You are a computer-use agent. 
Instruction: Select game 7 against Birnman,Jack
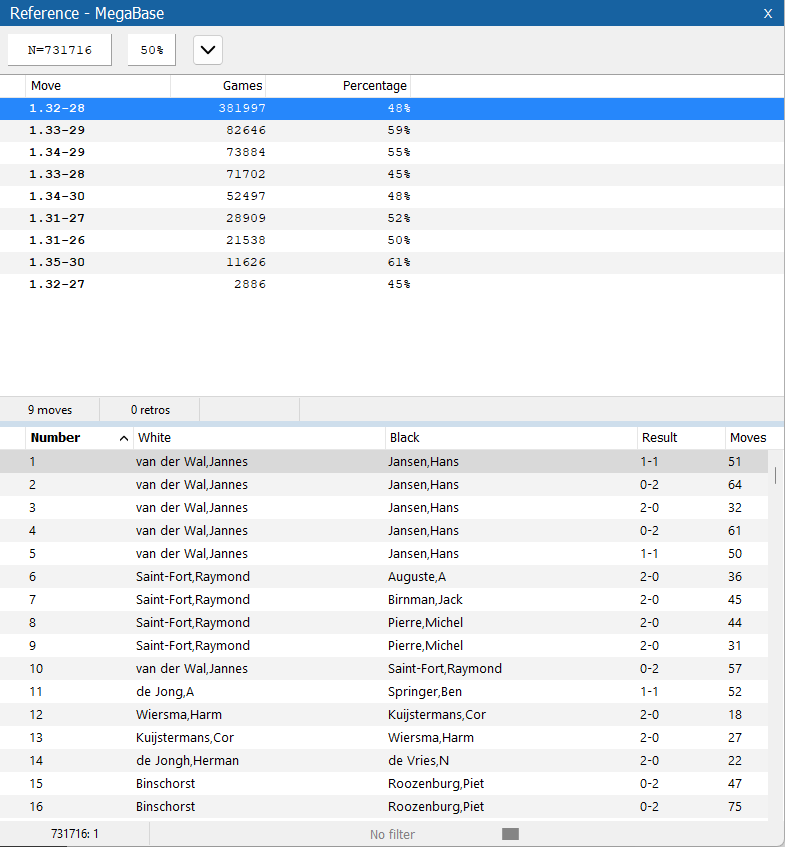[x=384, y=600]
